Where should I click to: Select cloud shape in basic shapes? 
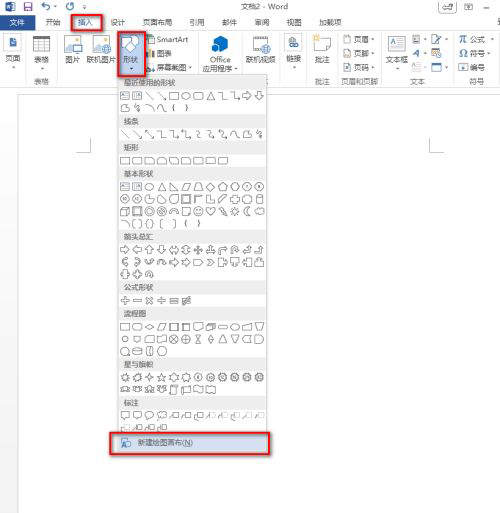coord(259,211)
